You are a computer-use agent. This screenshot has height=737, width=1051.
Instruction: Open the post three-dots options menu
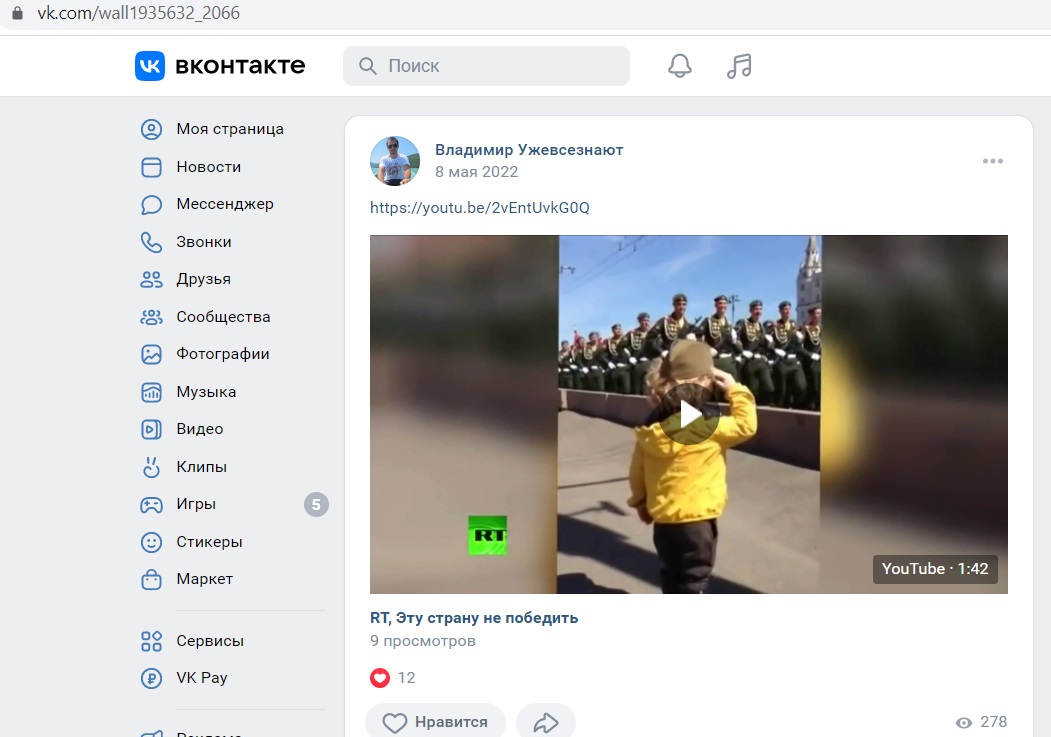993,161
